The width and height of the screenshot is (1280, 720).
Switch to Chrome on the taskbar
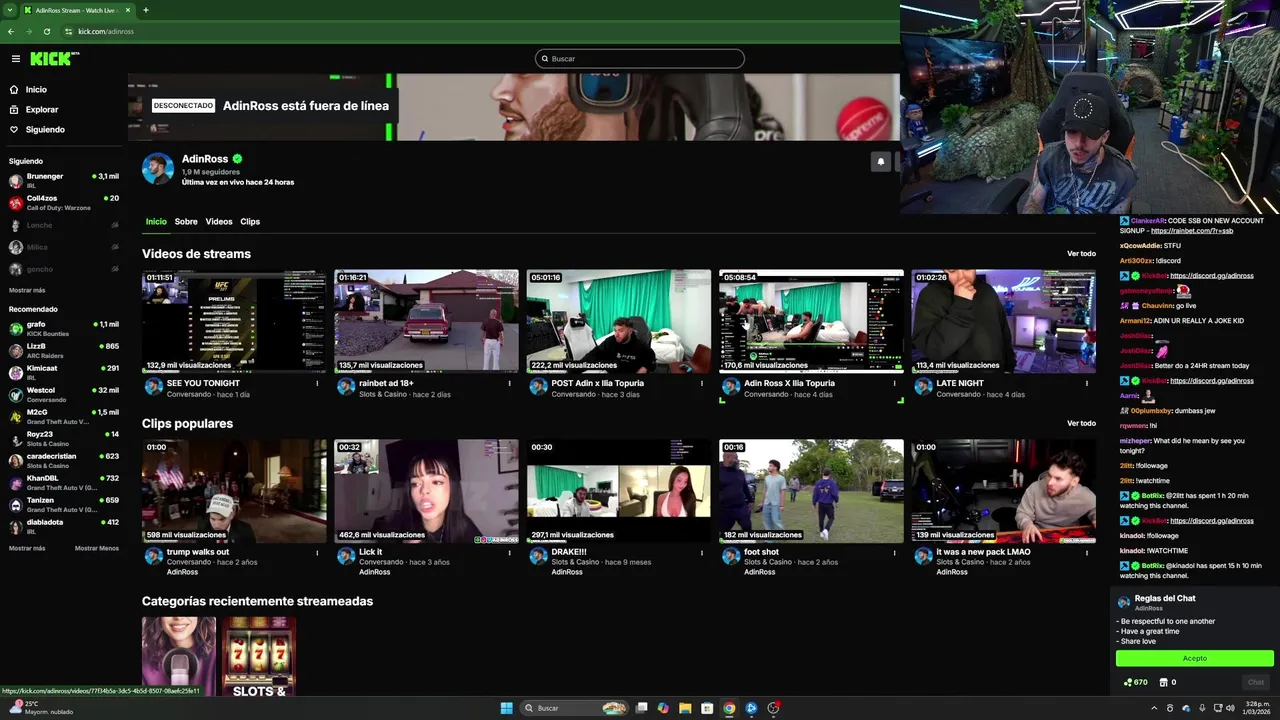729,708
